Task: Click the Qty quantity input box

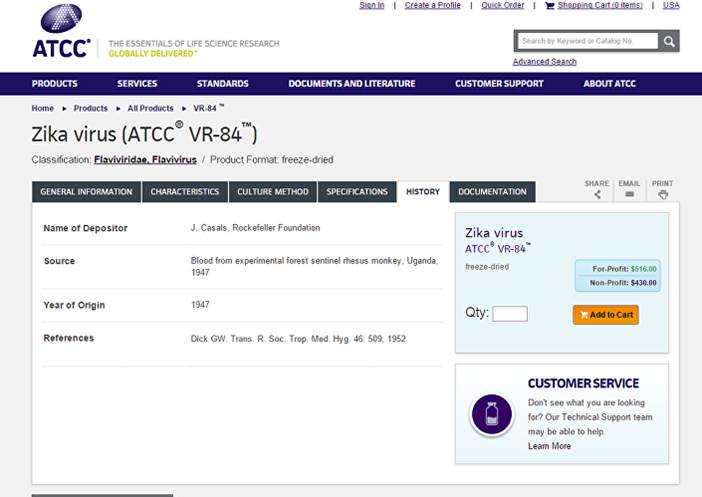Action: (510, 314)
